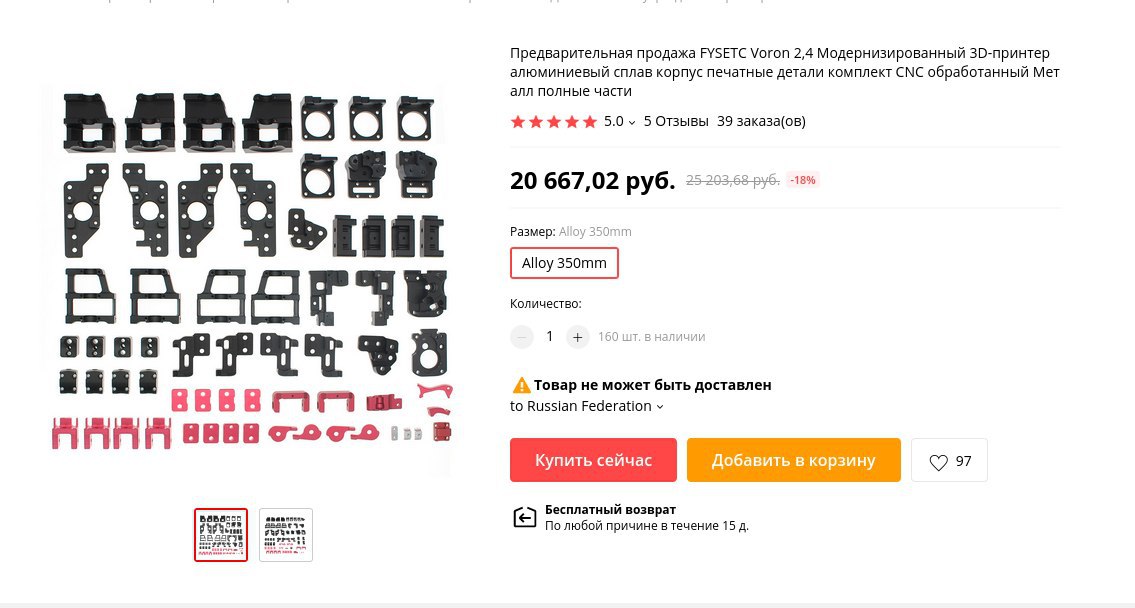
Task: Click the Бесплатный возврат free return text
Action: (x=610, y=510)
